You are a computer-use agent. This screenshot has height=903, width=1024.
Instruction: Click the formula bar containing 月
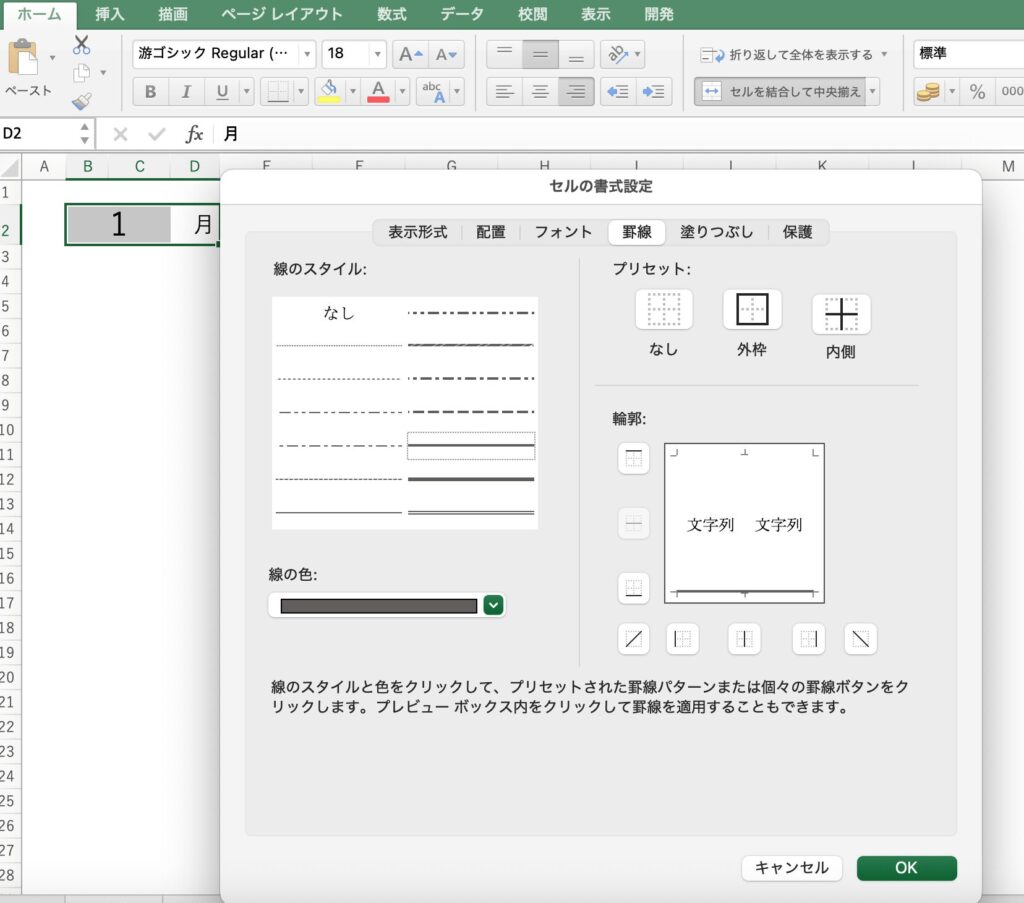[x=620, y=135]
